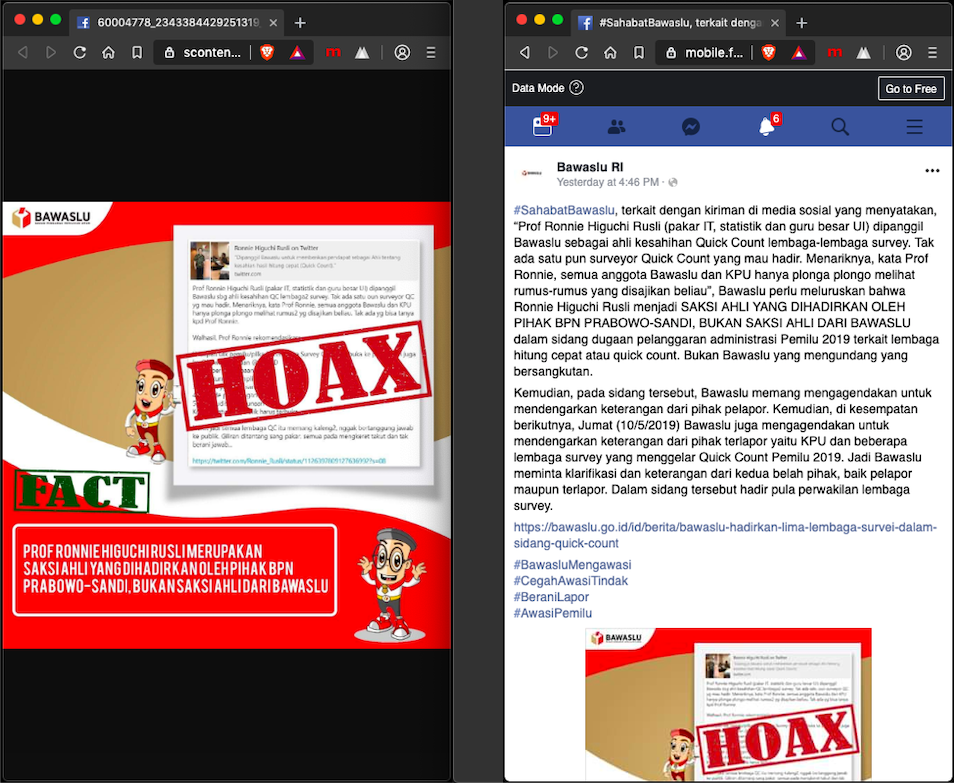This screenshot has width=954, height=783.
Task: Open Brave main menu in mobile.f... window
Action: (x=931, y=52)
